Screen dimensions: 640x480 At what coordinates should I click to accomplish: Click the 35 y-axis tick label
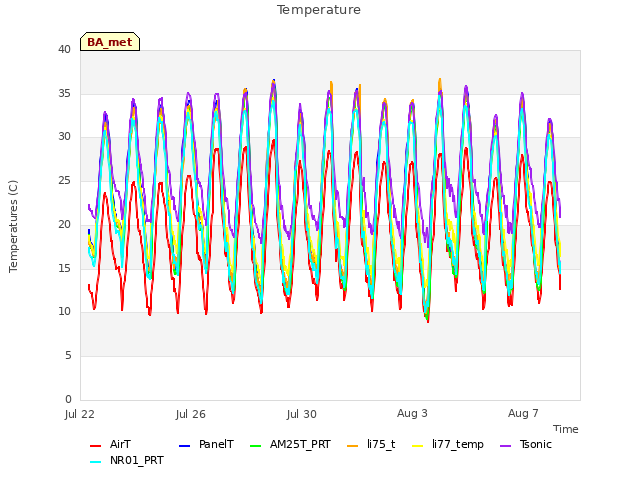click(64, 93)
